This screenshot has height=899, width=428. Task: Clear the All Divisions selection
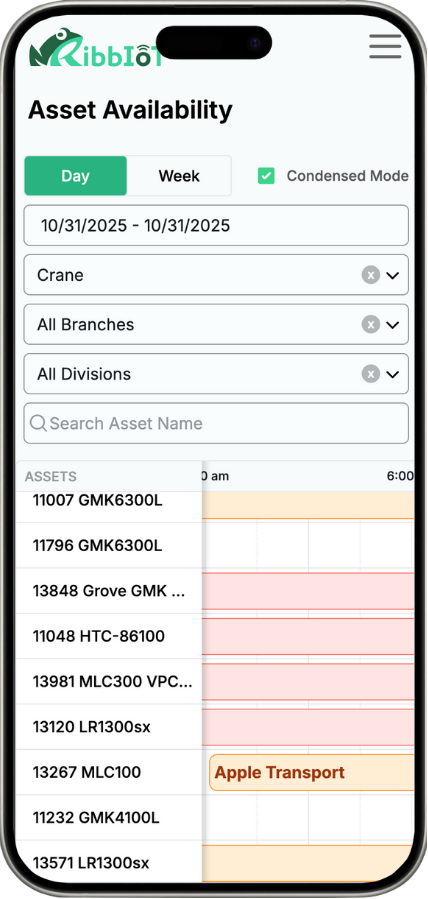(x=371, y=374)
